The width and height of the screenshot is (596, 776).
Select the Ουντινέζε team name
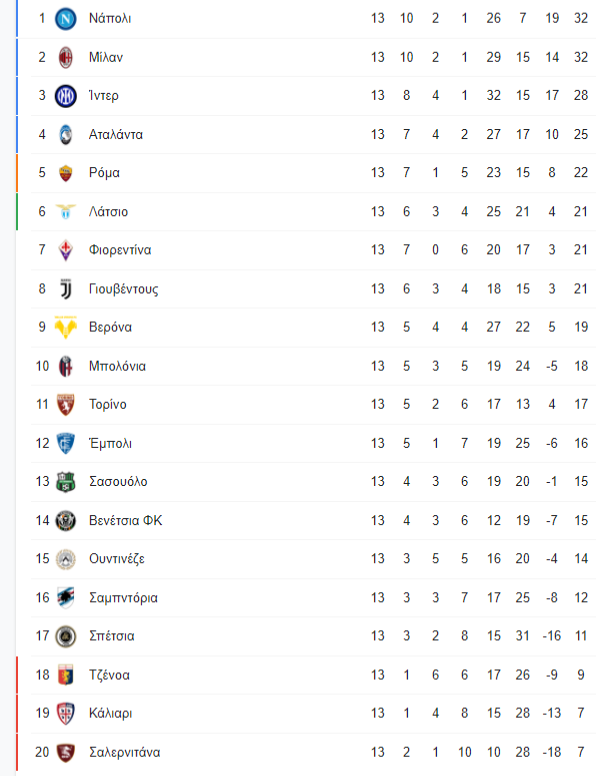[117, 559]
